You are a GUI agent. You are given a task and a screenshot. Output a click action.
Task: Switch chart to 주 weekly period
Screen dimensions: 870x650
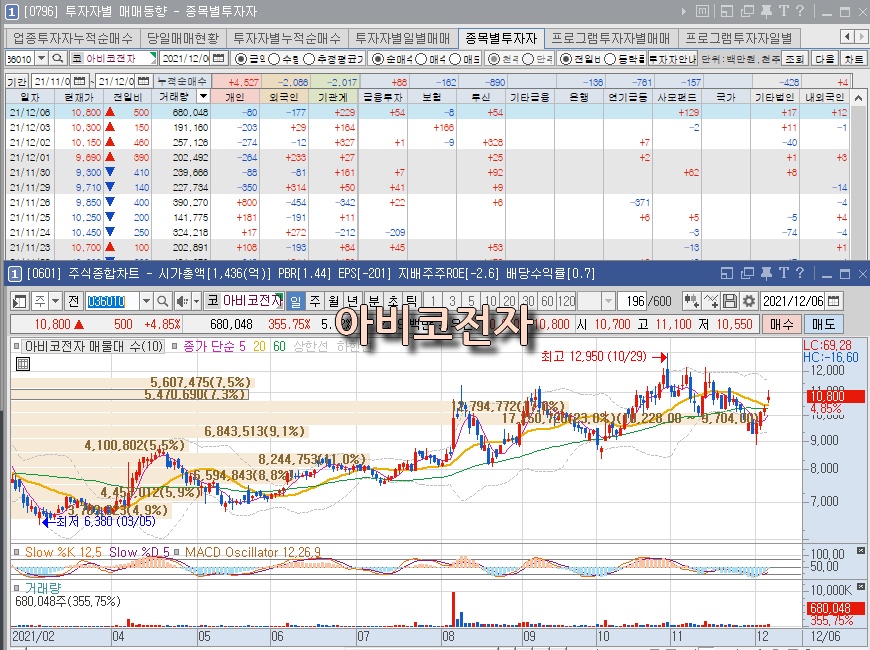pos(315,301)
